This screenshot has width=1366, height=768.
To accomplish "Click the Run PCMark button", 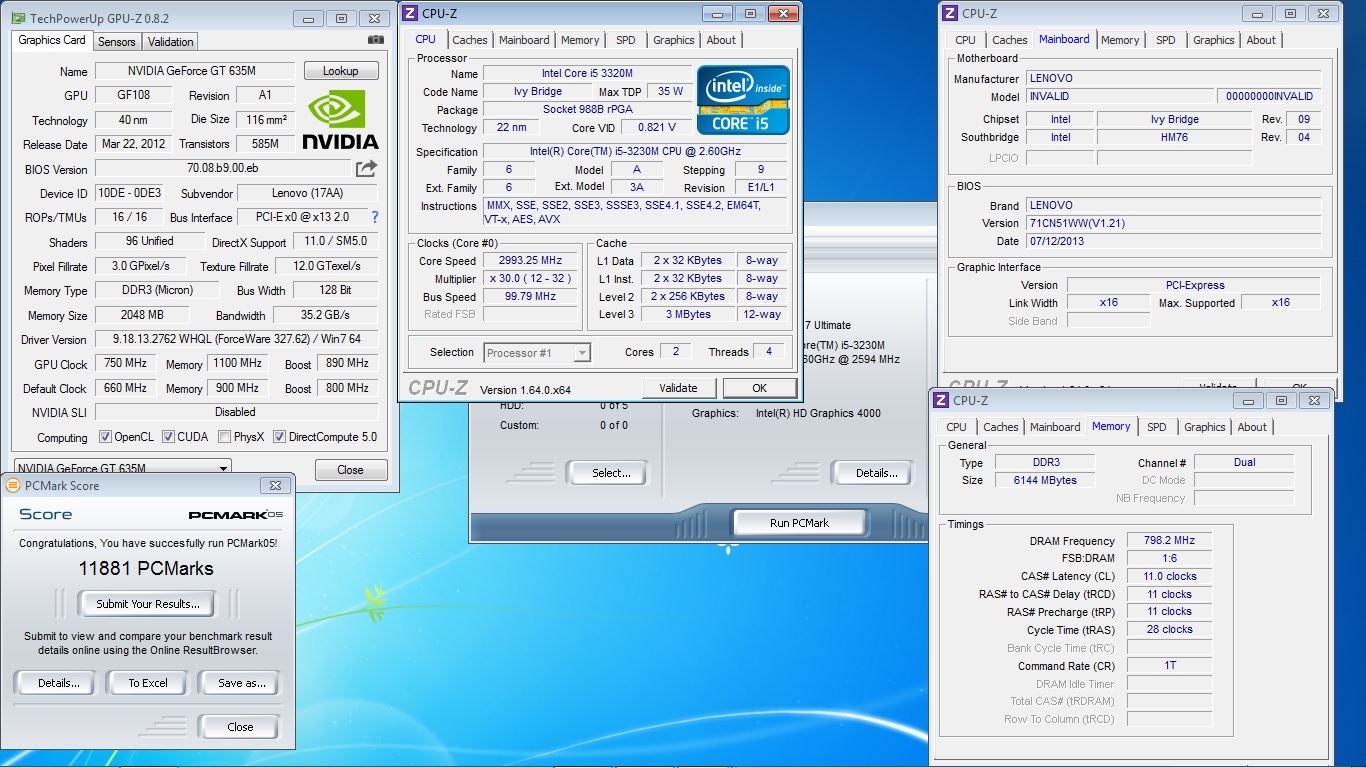I will (x=800, y=523).
